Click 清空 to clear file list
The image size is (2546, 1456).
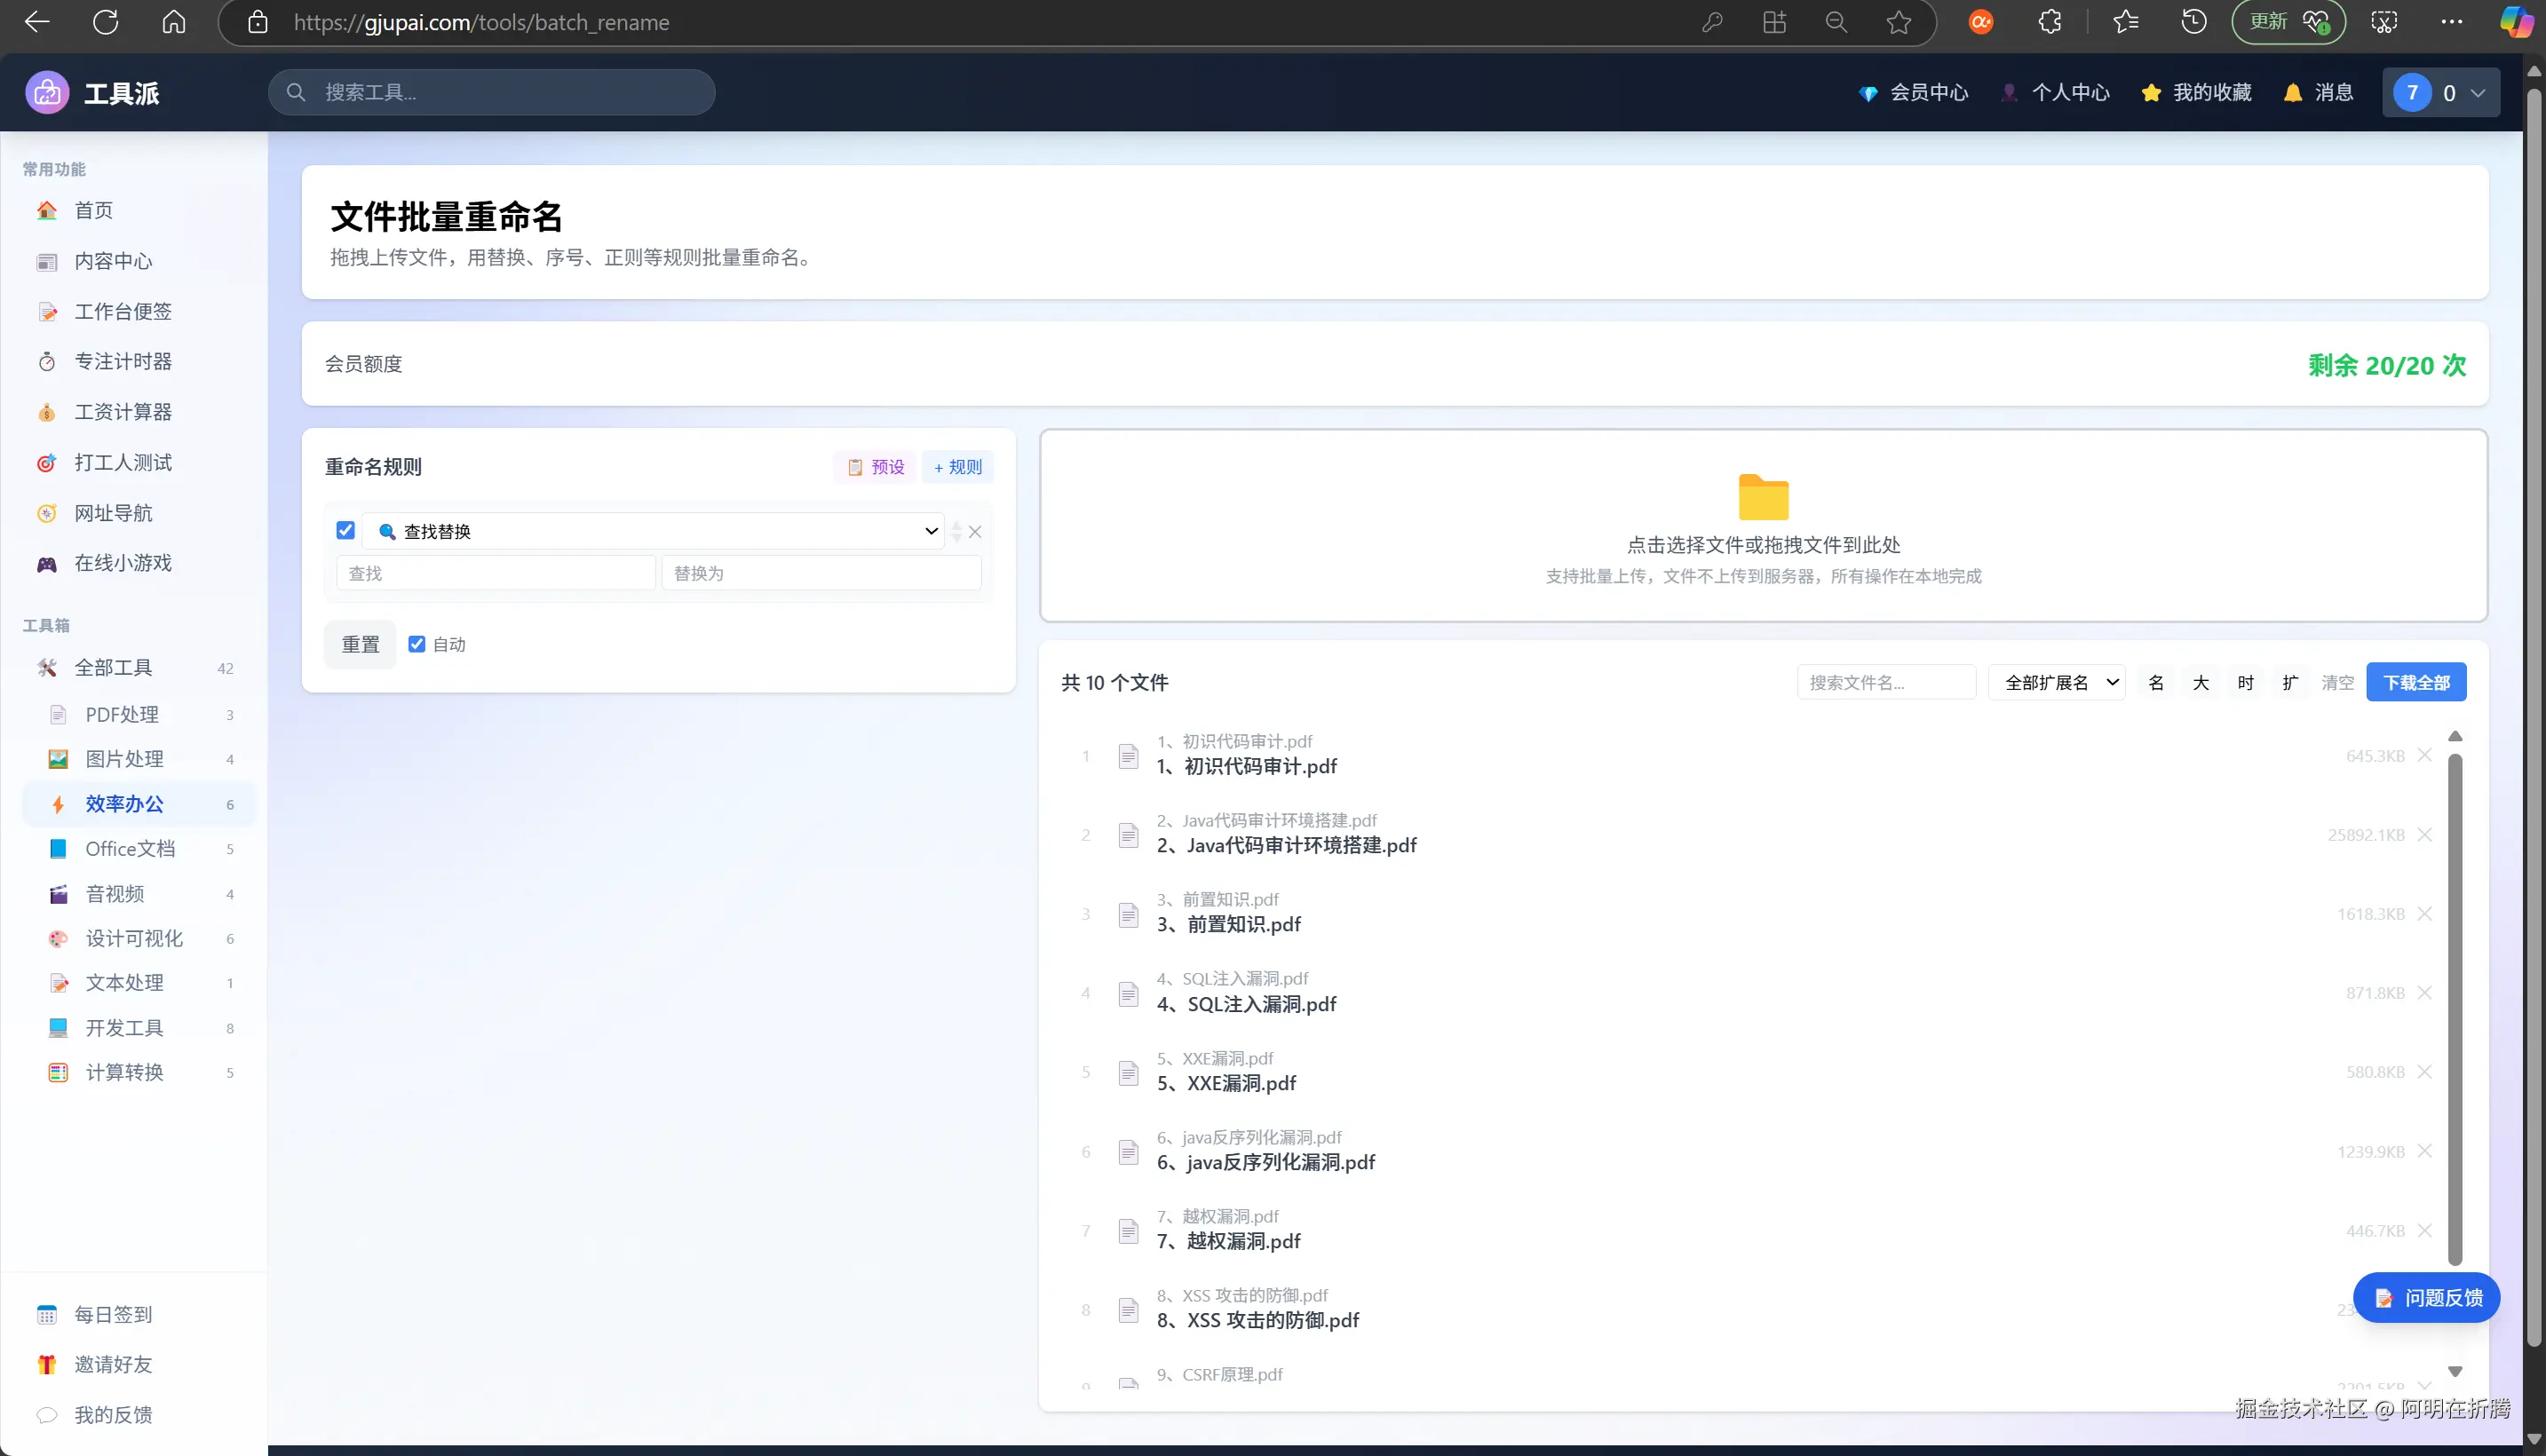point(2337,682)
